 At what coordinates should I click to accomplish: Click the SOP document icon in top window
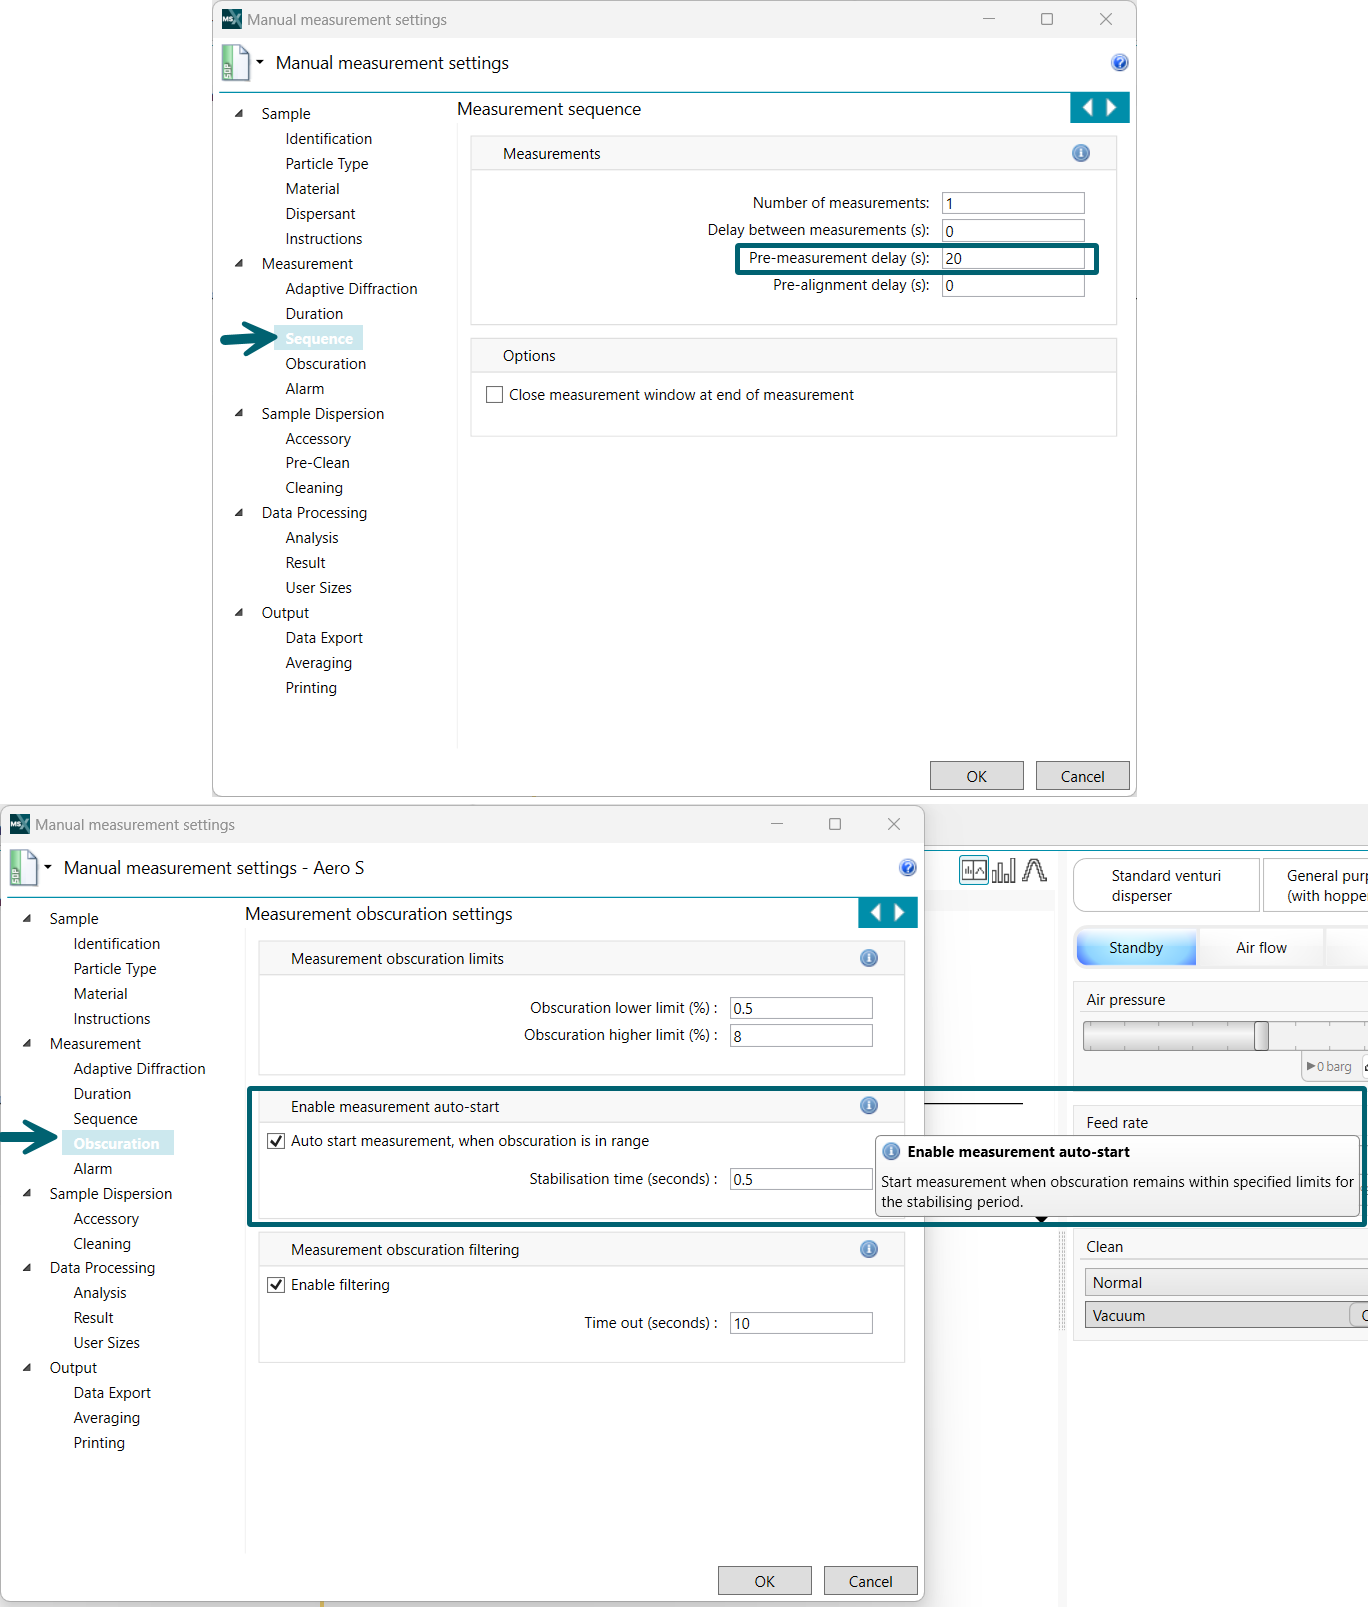pyautogui.click(x=234, y=63)
